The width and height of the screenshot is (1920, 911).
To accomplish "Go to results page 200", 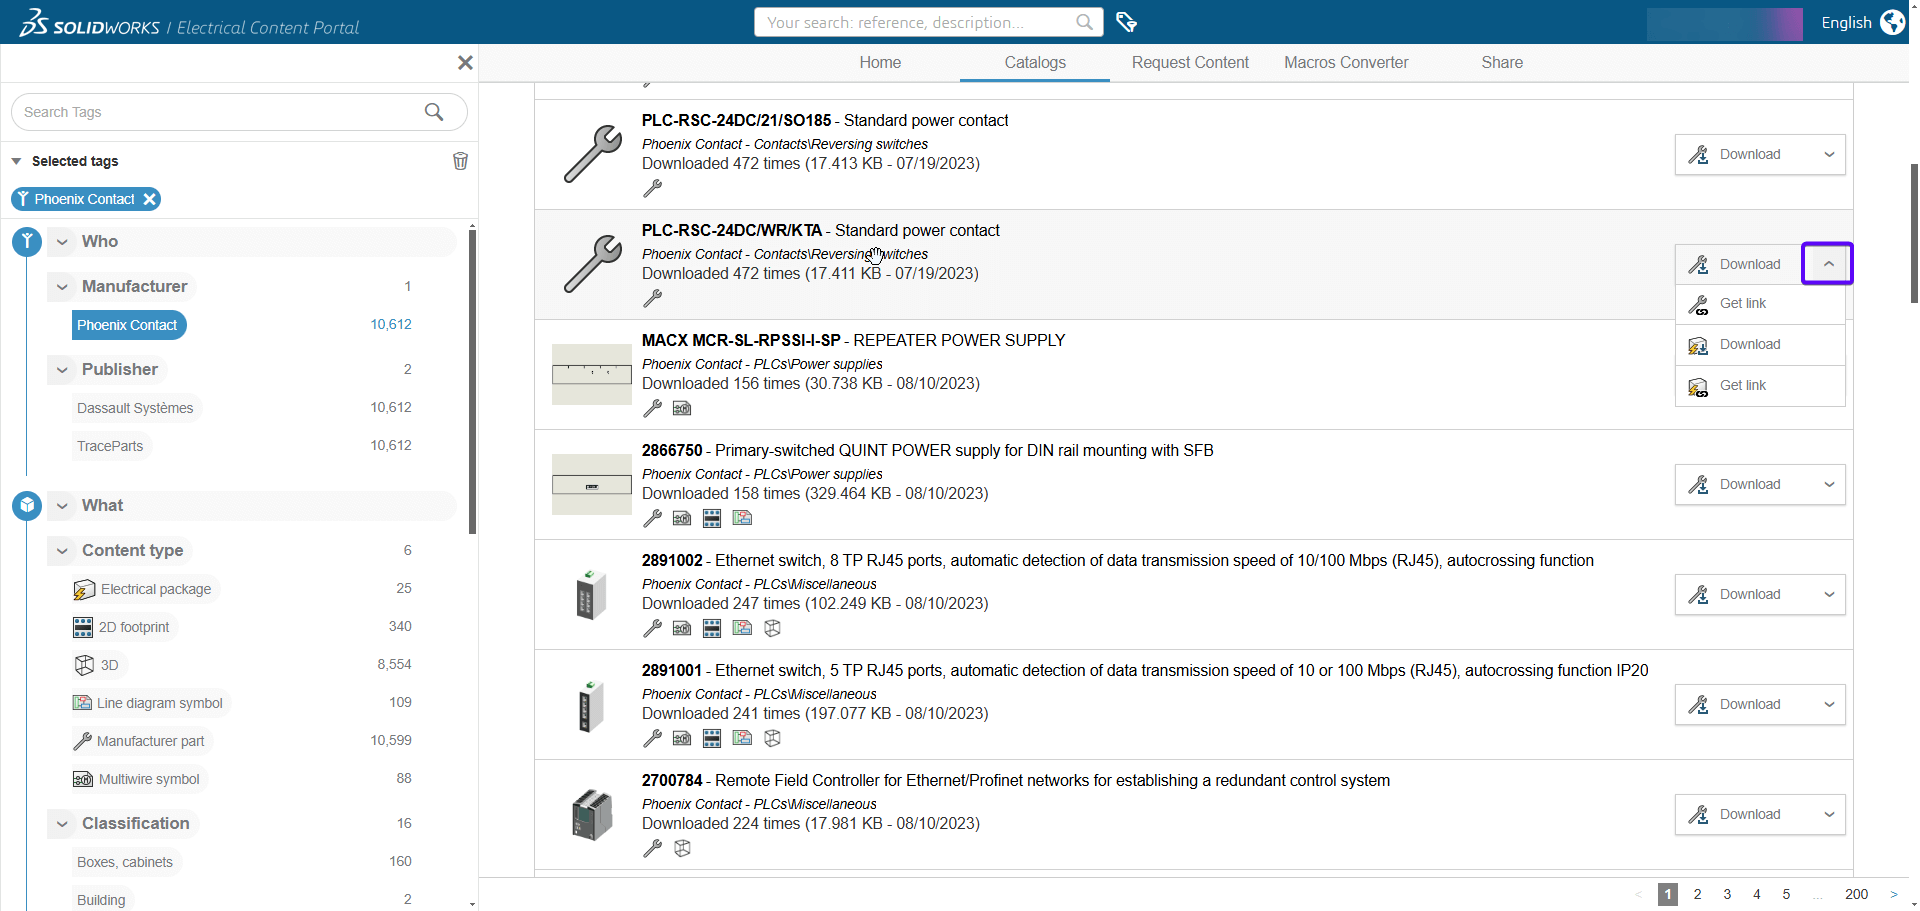I will click(x=1856, y=894).
